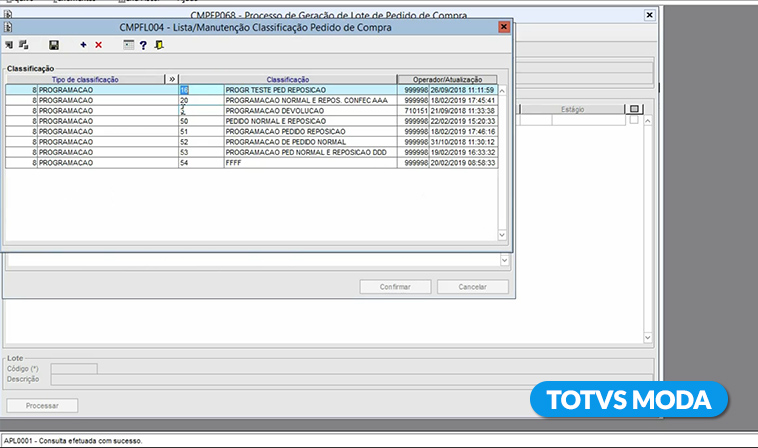The height and width of the screenshot is (448, 758).
Task: Click the save (floppy disk) toolbar icon
Action: [x=54, y=45]
